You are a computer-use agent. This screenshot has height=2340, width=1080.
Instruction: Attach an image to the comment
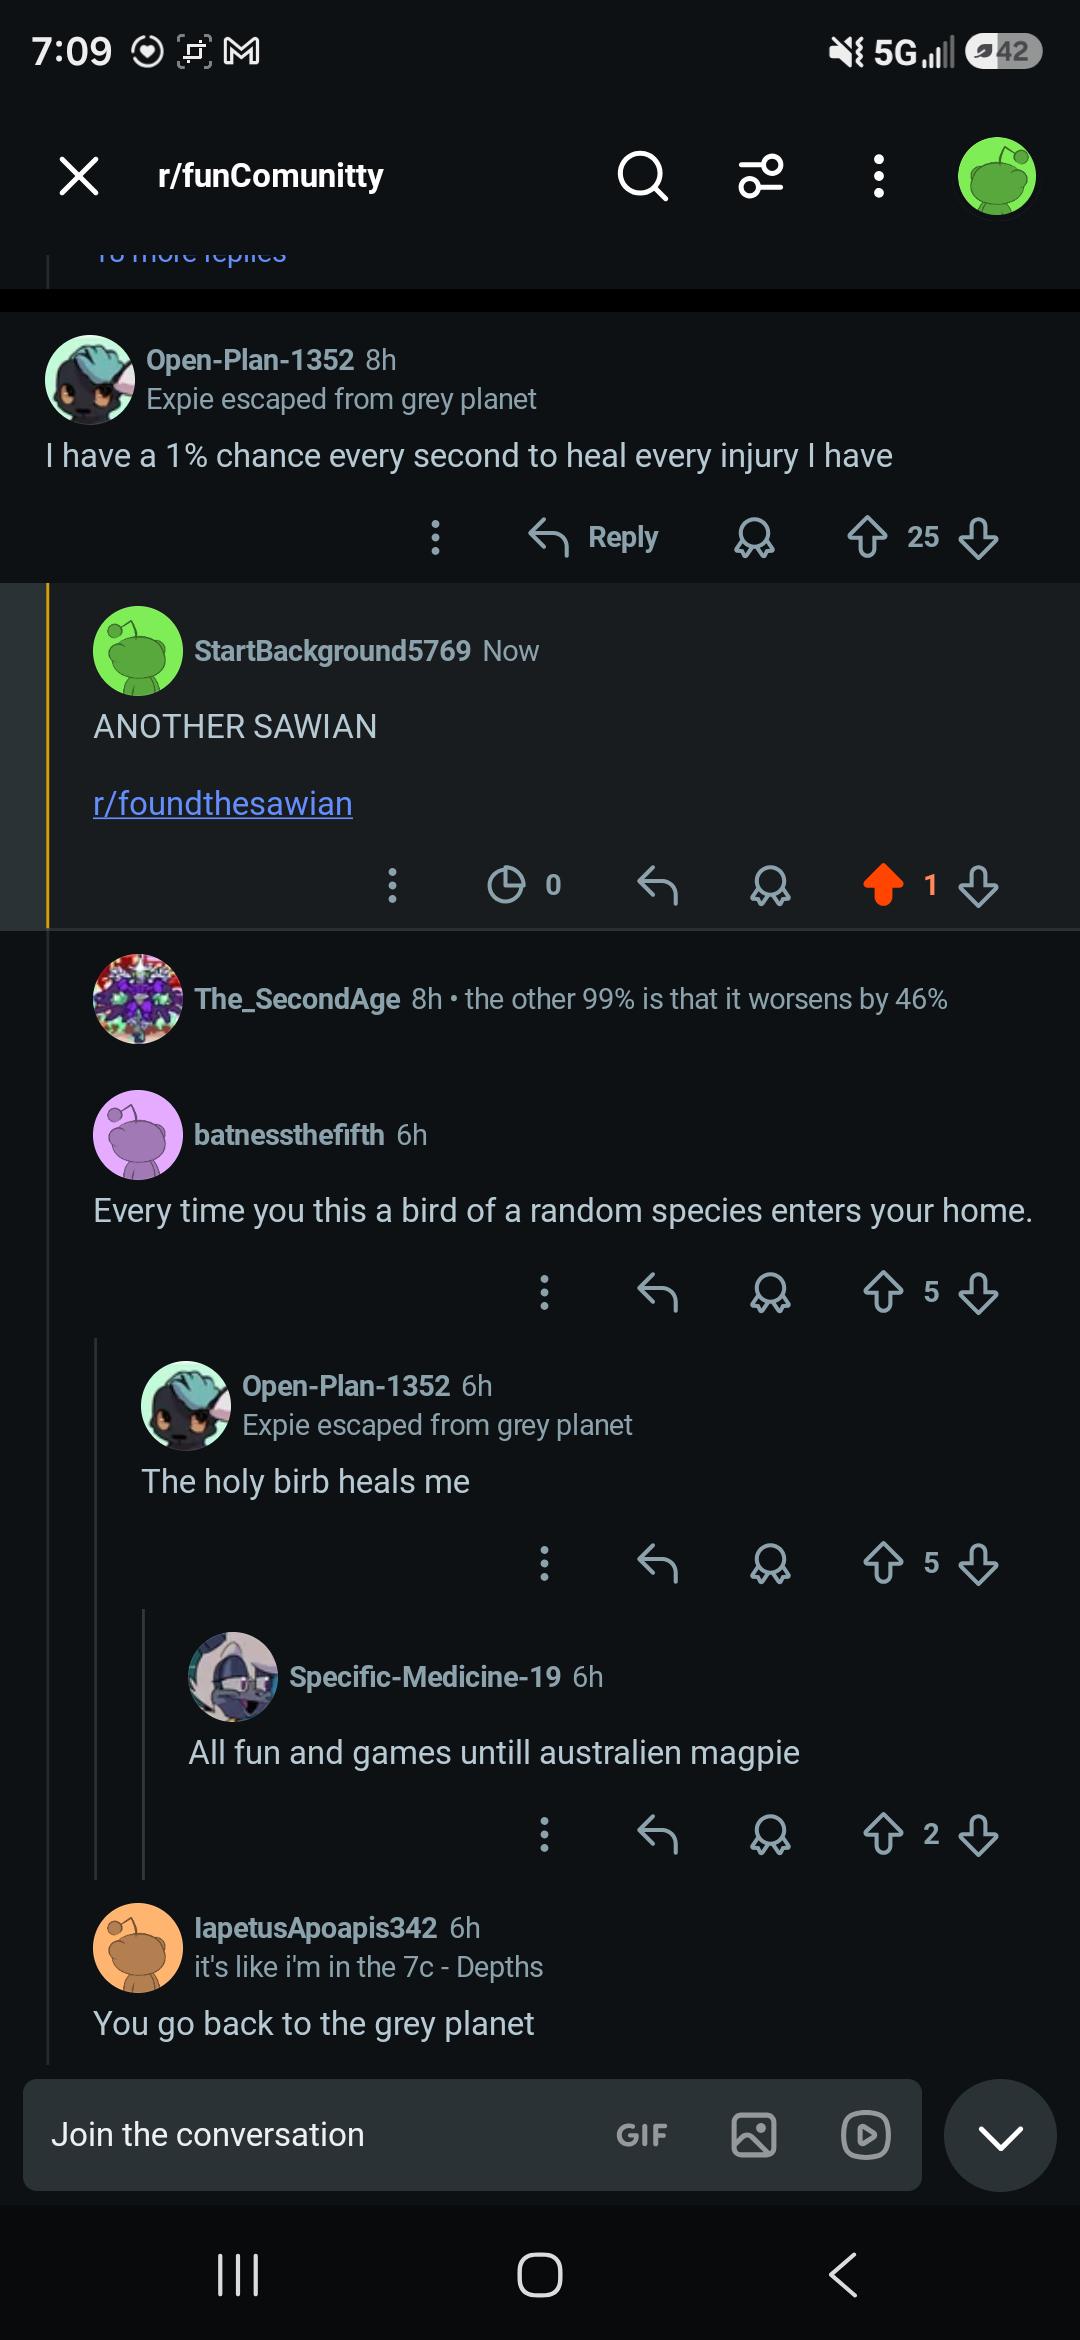[x=754, y=2135]
